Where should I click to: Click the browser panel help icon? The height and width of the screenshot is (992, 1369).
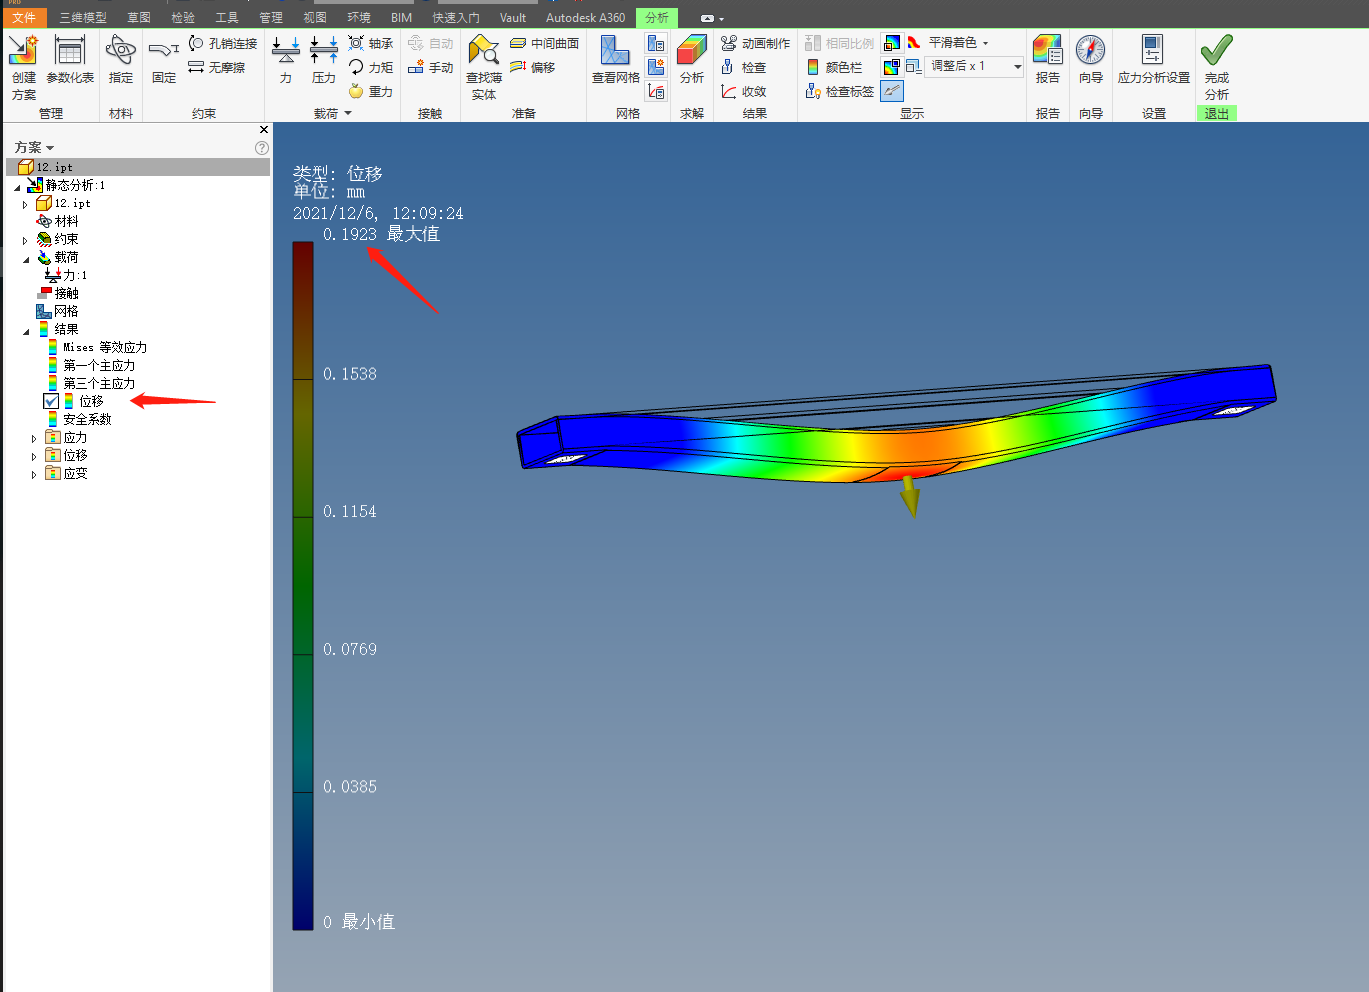tap(262, 148)
